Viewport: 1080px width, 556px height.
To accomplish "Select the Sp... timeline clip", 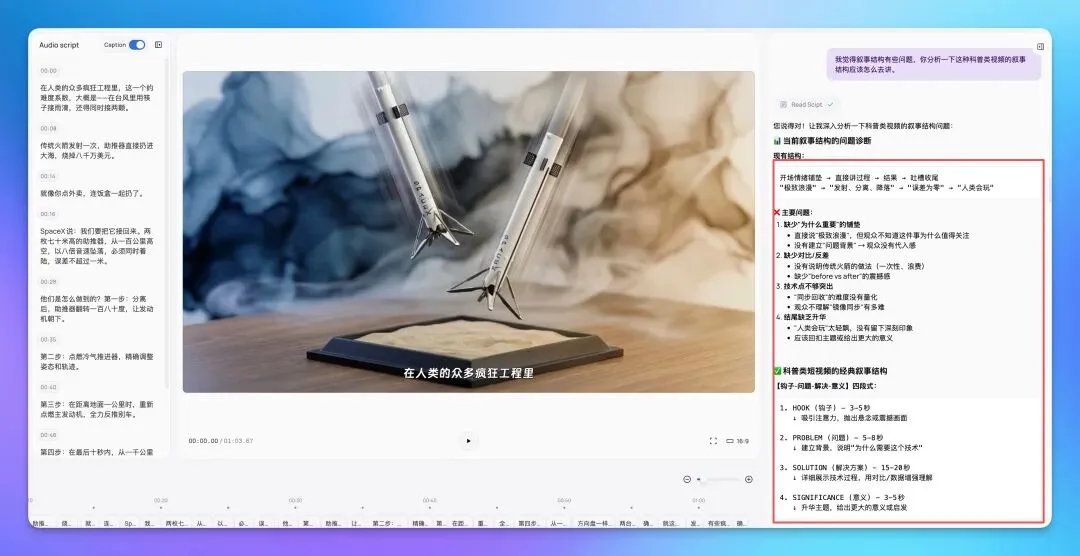I will point(129,524).
